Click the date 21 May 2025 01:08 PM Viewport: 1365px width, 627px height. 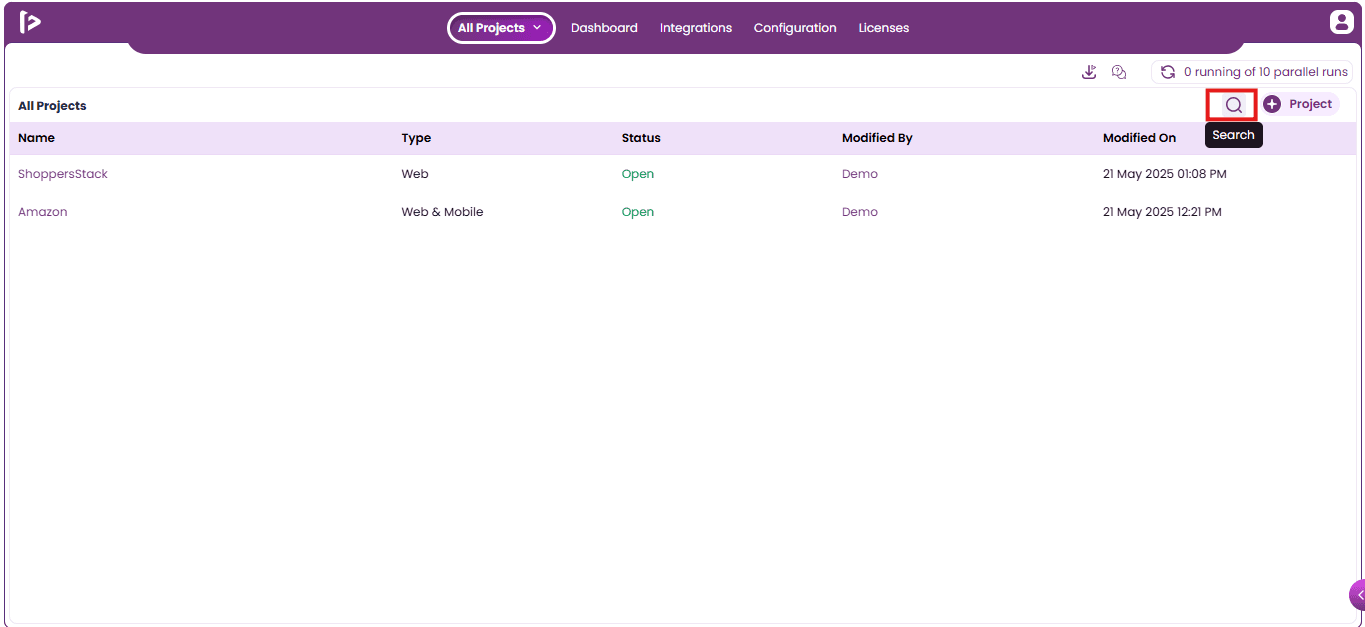coord(1165,174)
